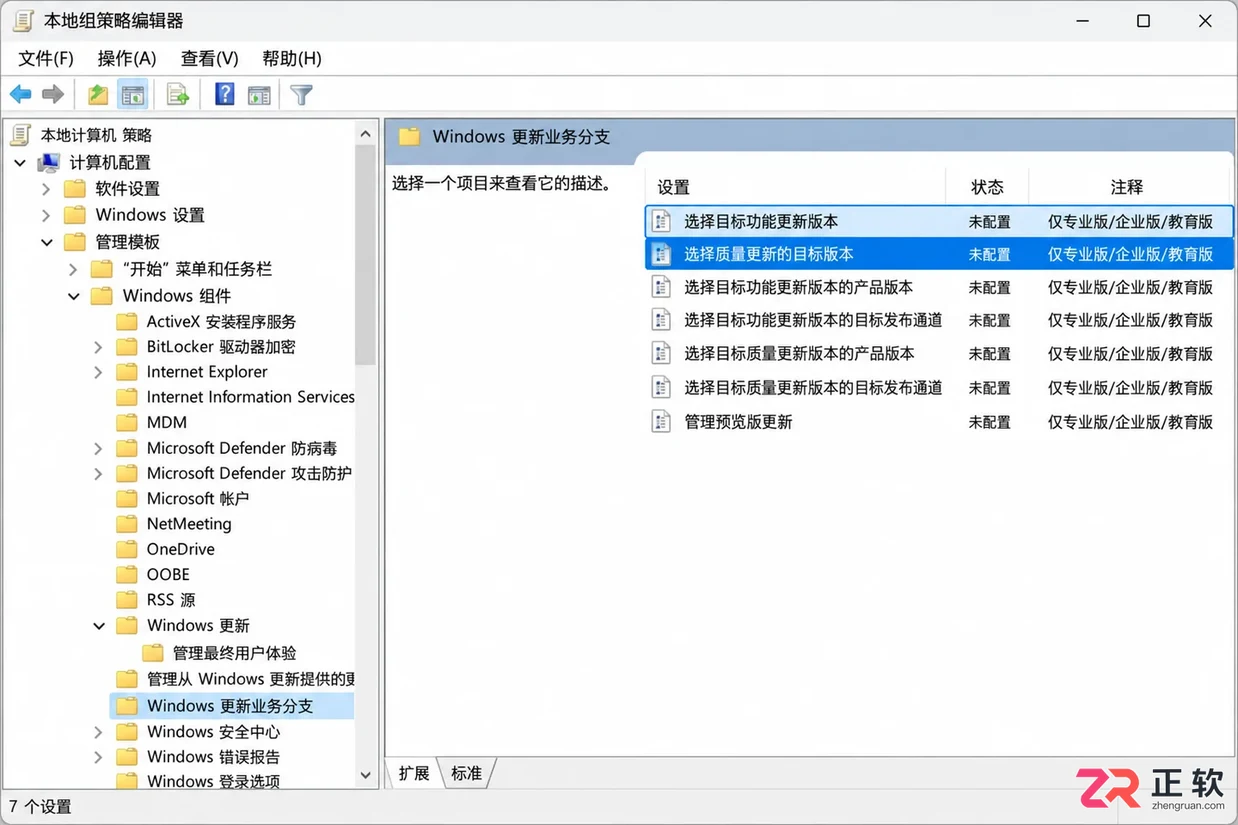Expand the Internet Explorer node
This screenshot has height=825, width=1238.
click(x=98, y=372)
